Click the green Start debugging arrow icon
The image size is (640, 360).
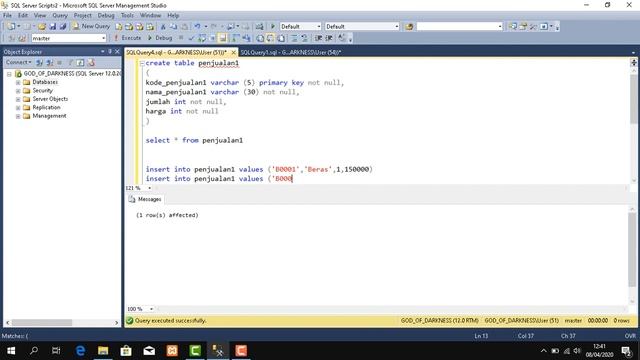pos(273,27)
